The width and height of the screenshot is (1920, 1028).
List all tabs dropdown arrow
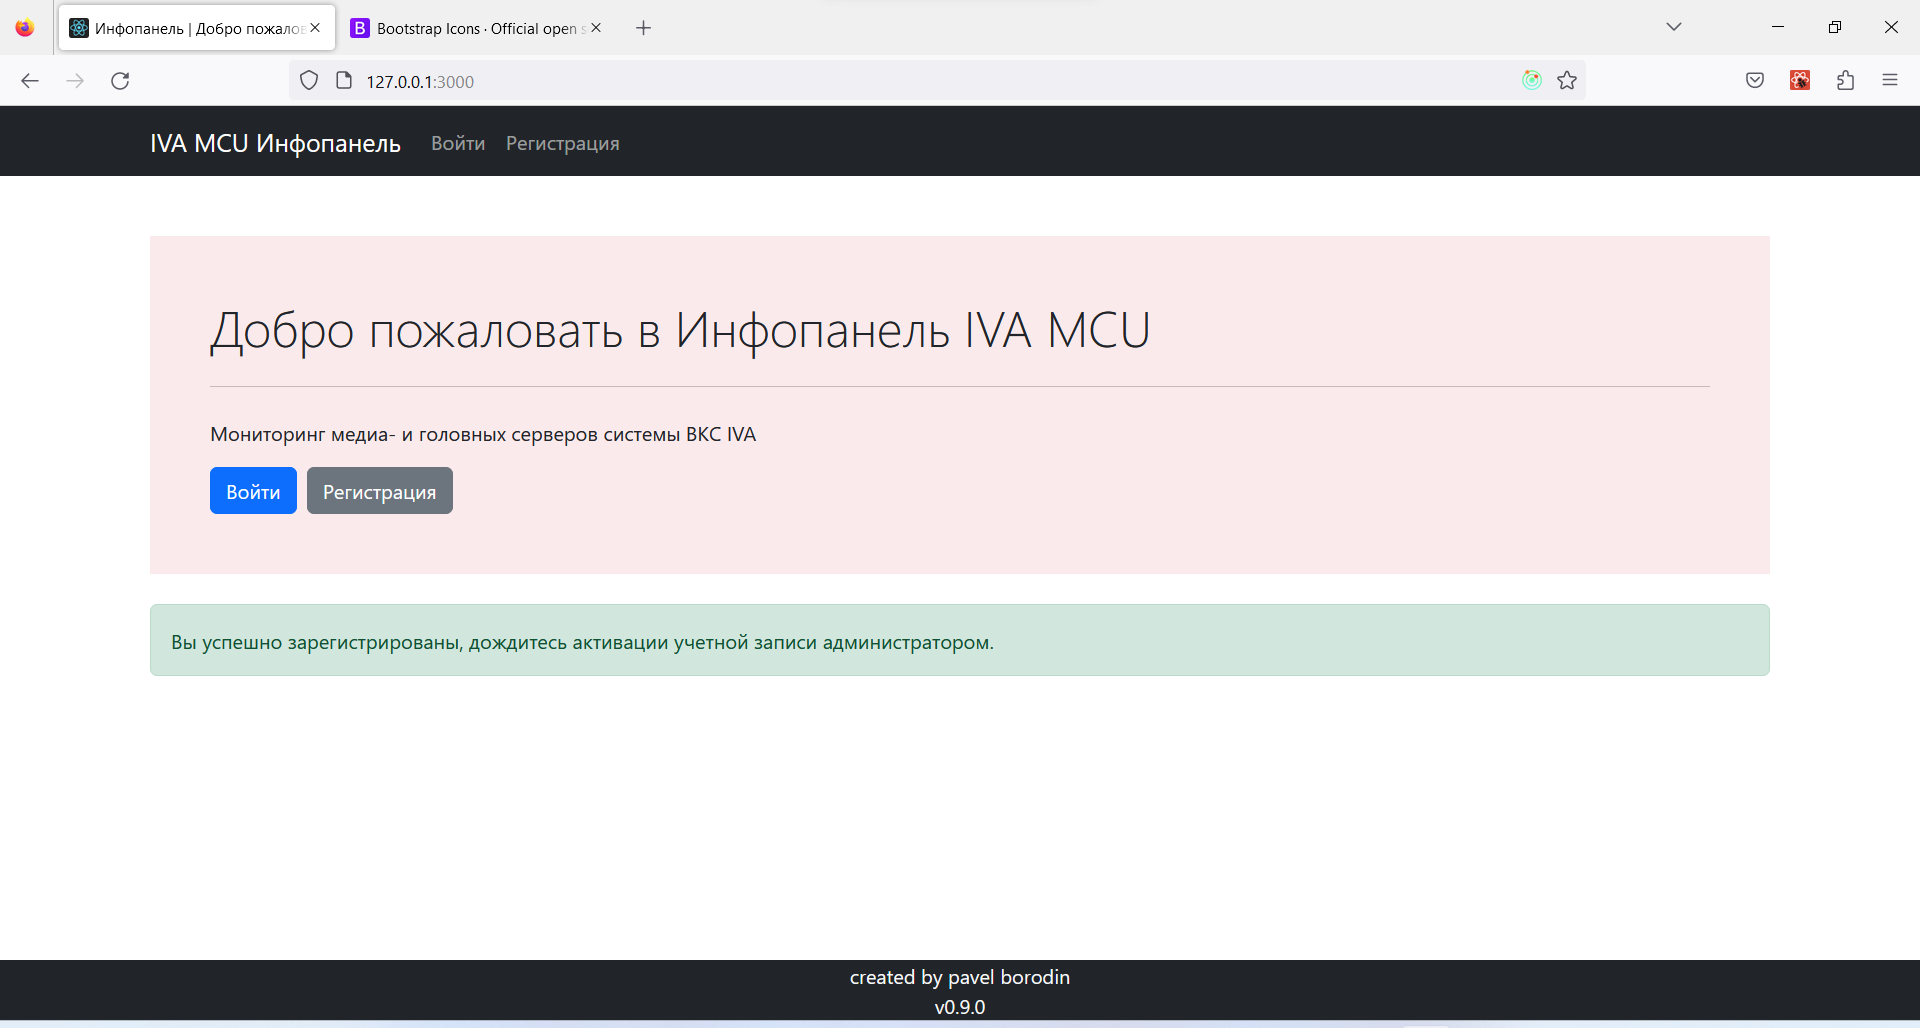(1674, 27)
